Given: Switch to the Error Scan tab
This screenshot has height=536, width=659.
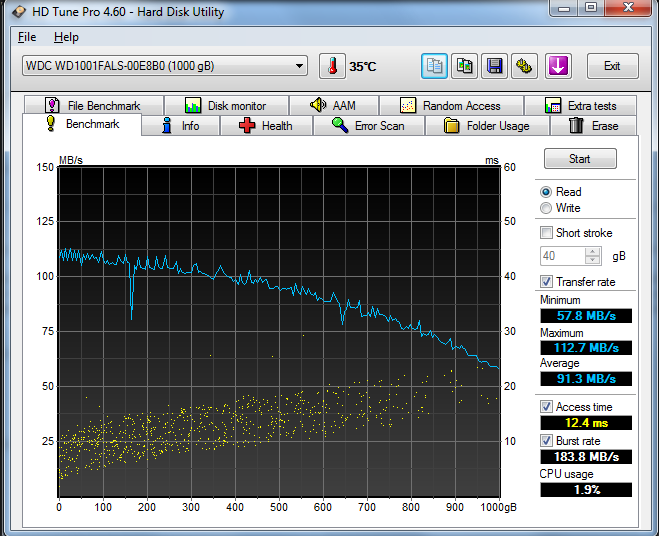Looking at the screenshot, I should tap(368, 126).
